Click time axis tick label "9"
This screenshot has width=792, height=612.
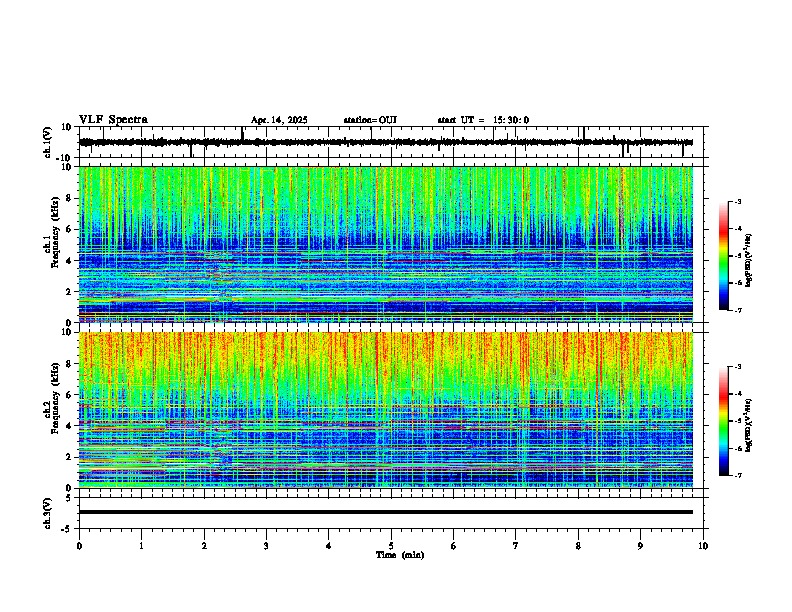[640, 546]
